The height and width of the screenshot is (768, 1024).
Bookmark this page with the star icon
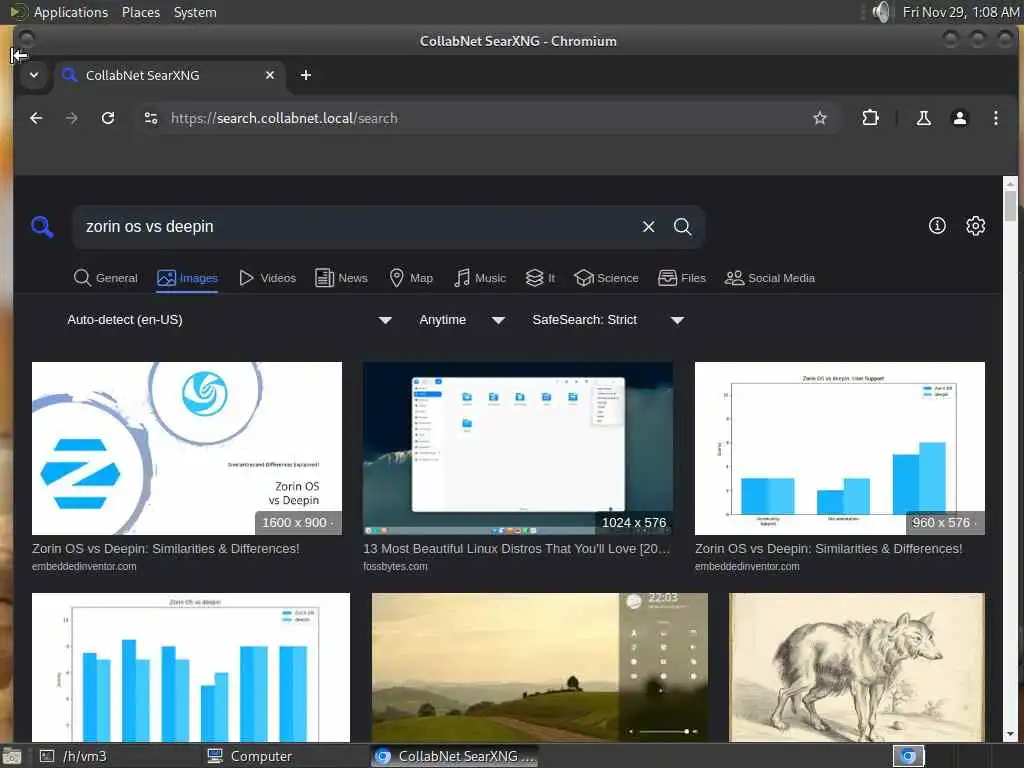click(x=820, y=118)
